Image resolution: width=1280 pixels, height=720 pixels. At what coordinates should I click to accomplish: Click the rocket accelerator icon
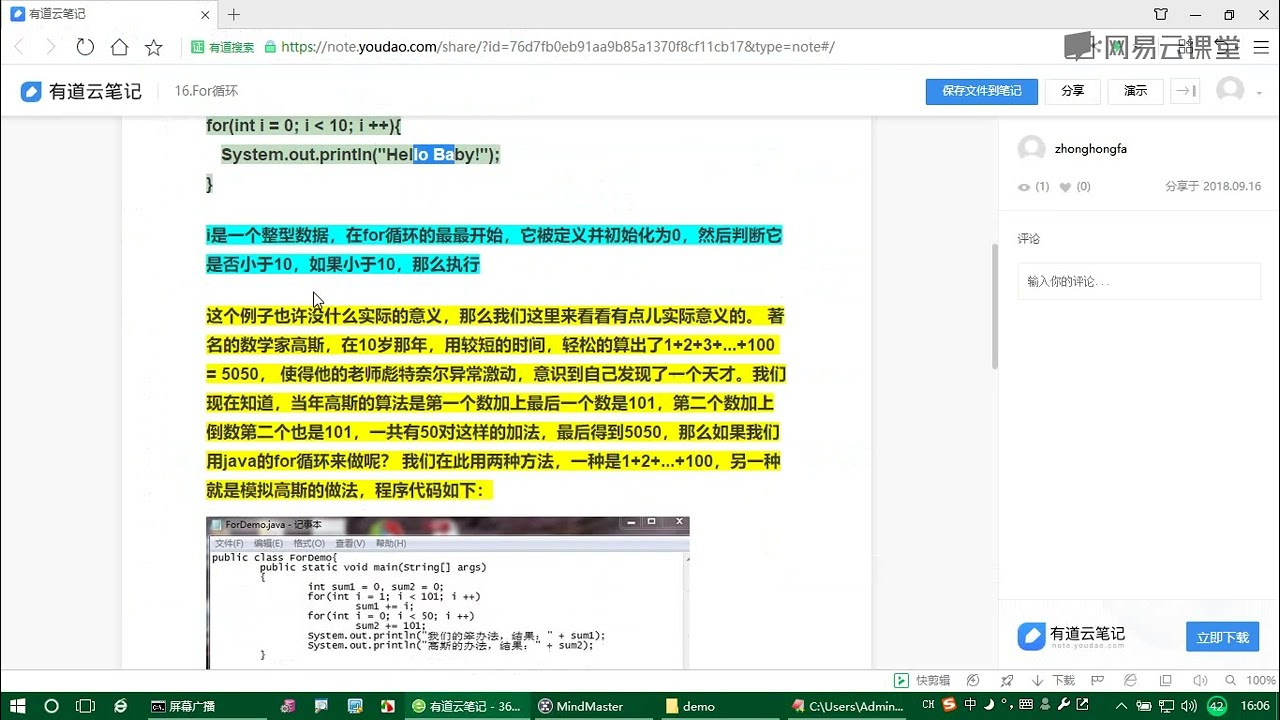(1006, 680)
